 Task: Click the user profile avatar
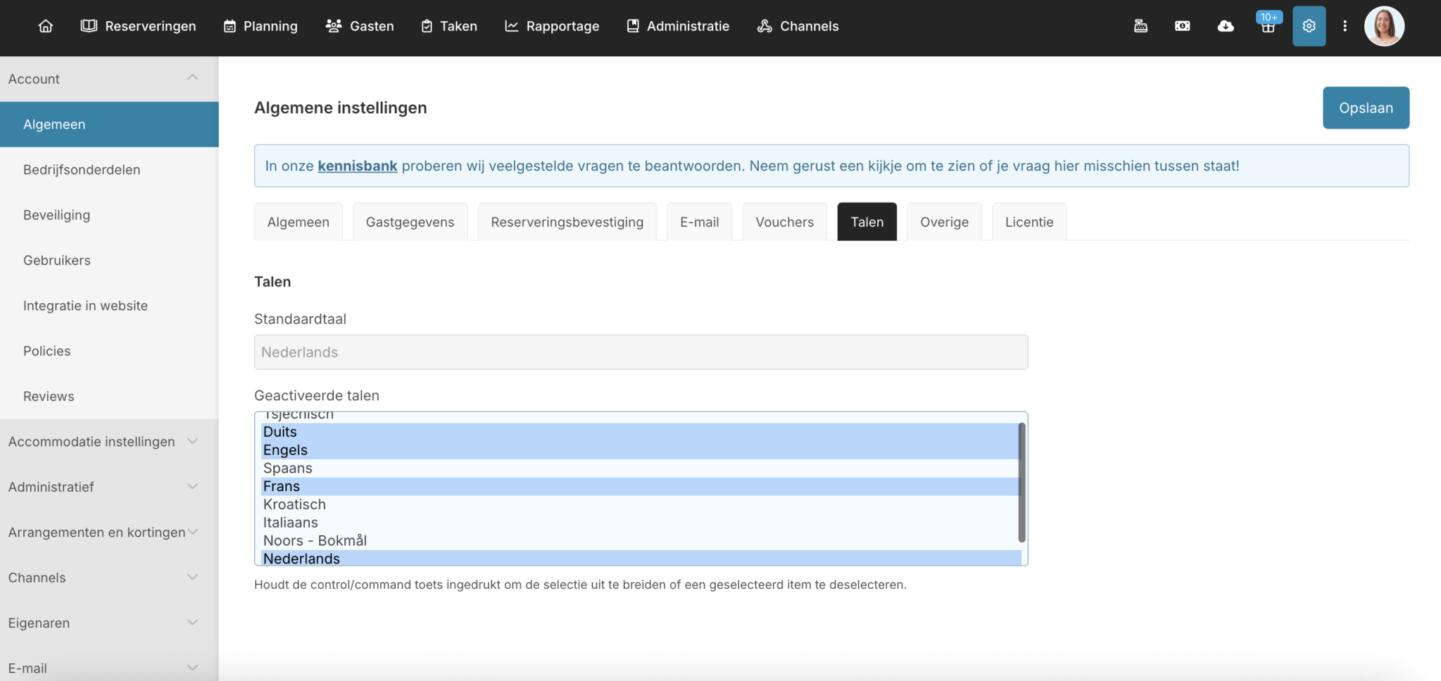1384,26
